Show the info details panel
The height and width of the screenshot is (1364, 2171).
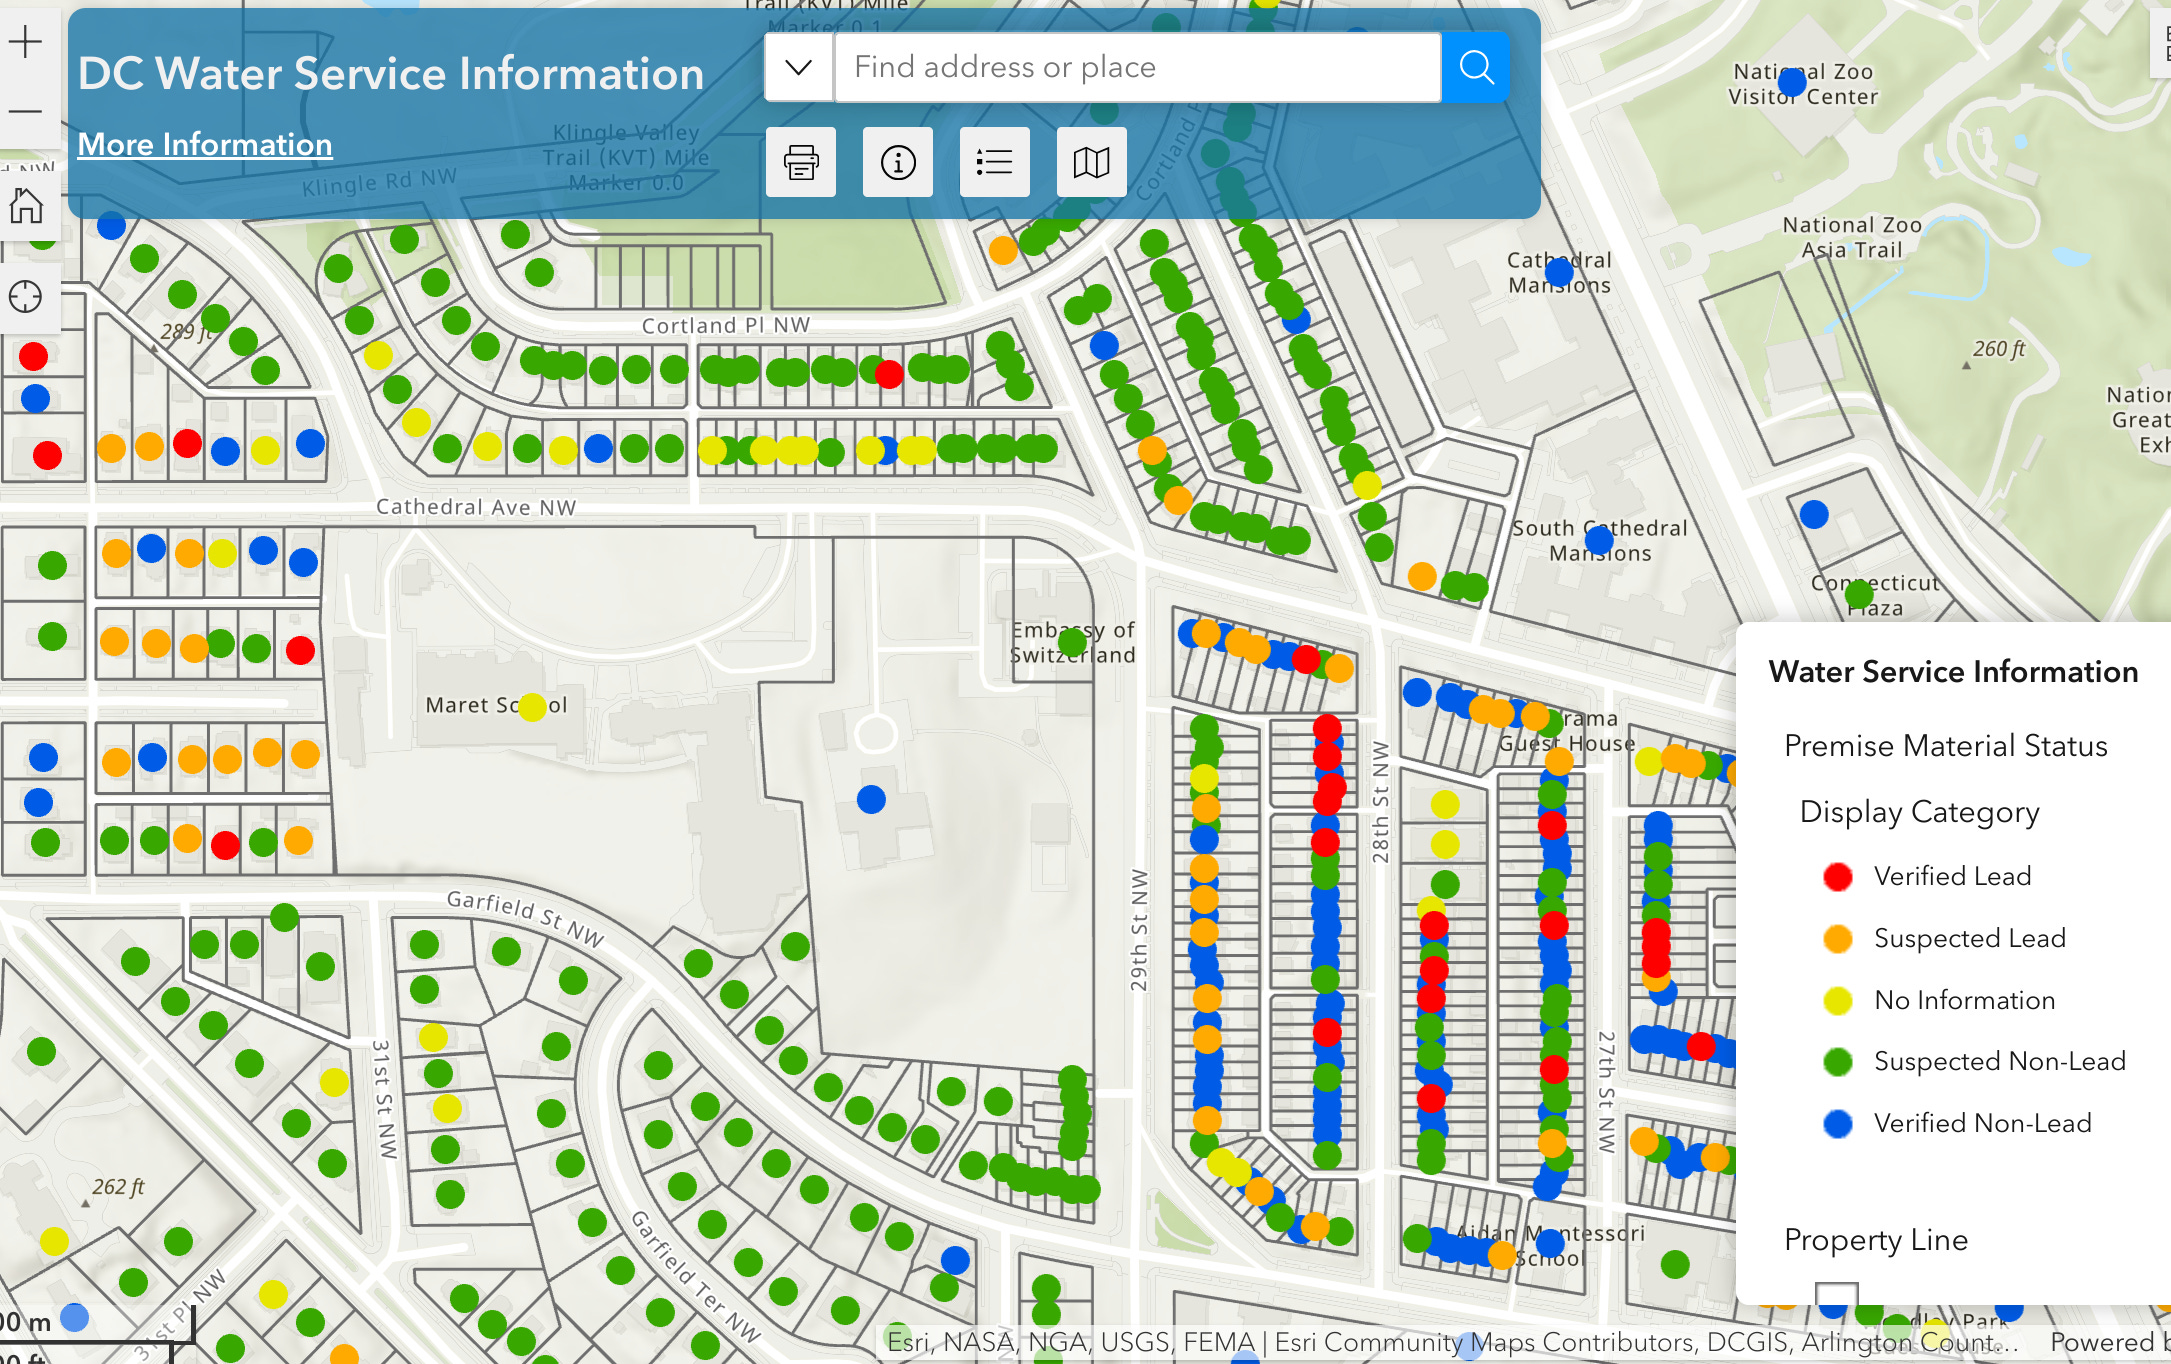coord(897,162)
